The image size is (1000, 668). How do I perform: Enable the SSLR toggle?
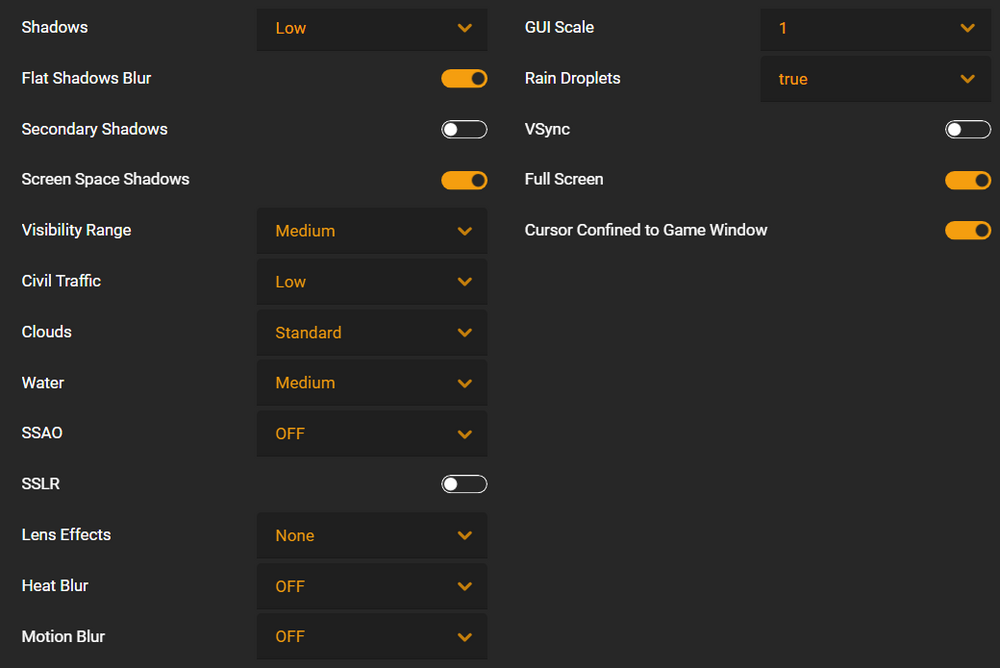(x=464, y=484)
